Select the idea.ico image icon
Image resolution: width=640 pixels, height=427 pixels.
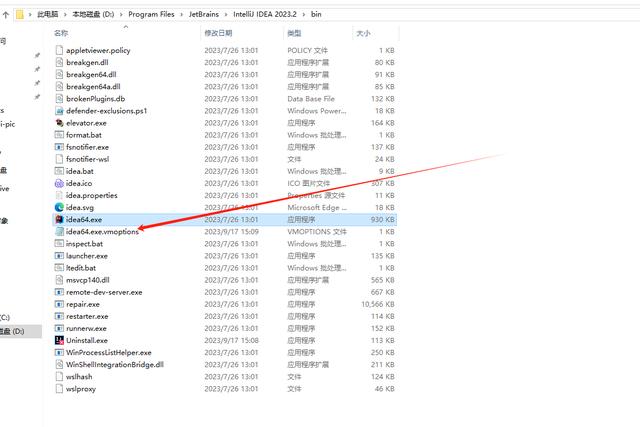[x=59, y=183]
